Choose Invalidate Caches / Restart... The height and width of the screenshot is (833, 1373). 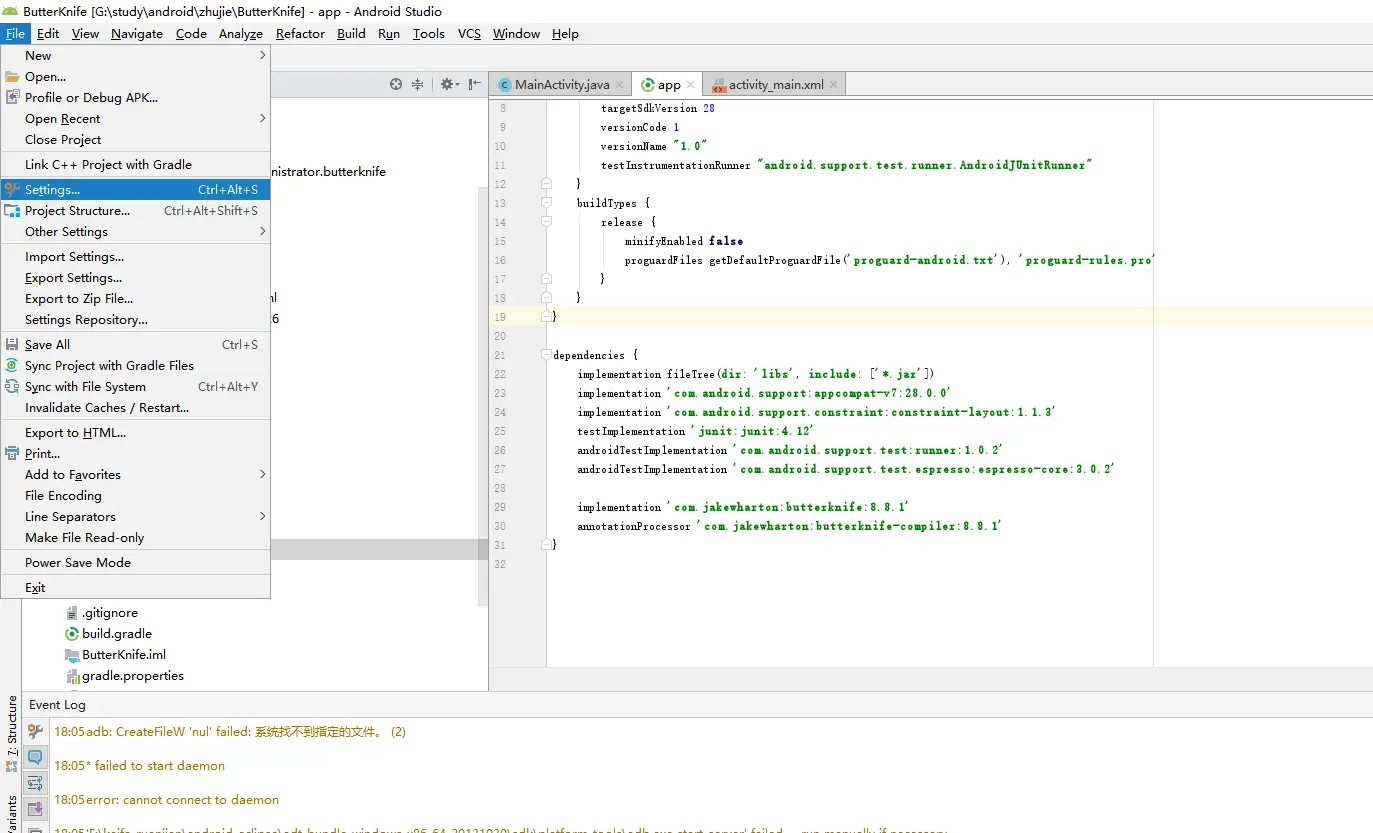click(135, 407)
